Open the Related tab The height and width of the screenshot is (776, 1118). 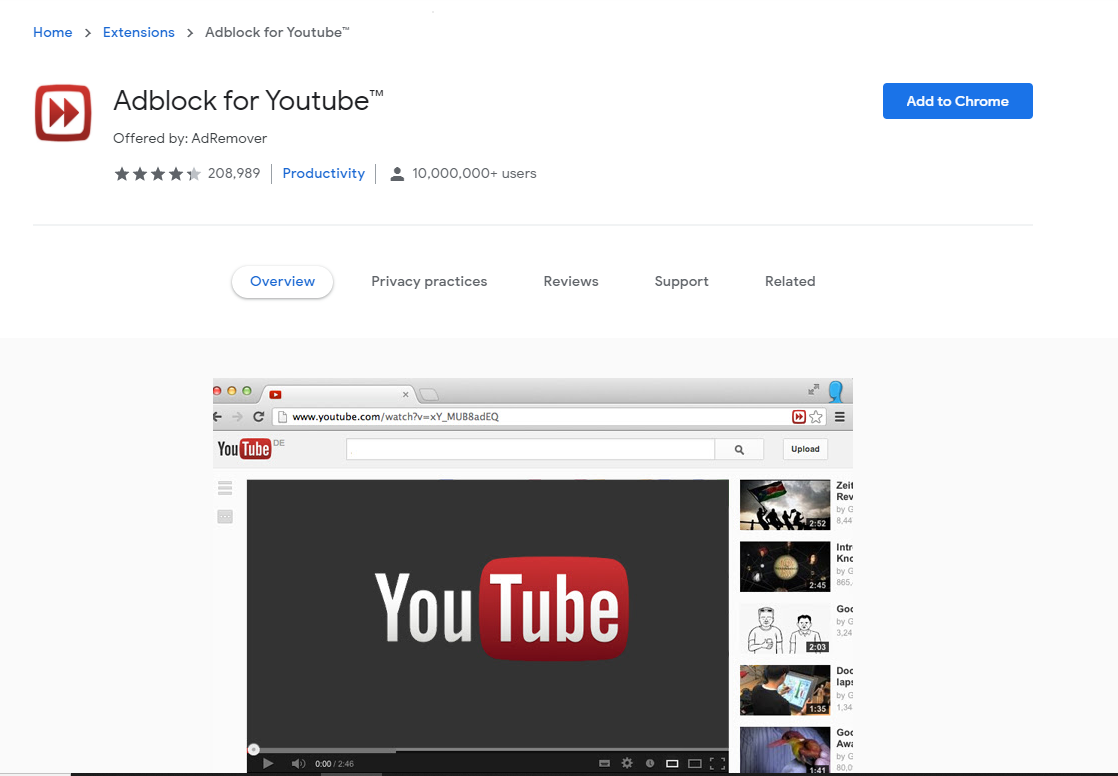coord(790,282)
